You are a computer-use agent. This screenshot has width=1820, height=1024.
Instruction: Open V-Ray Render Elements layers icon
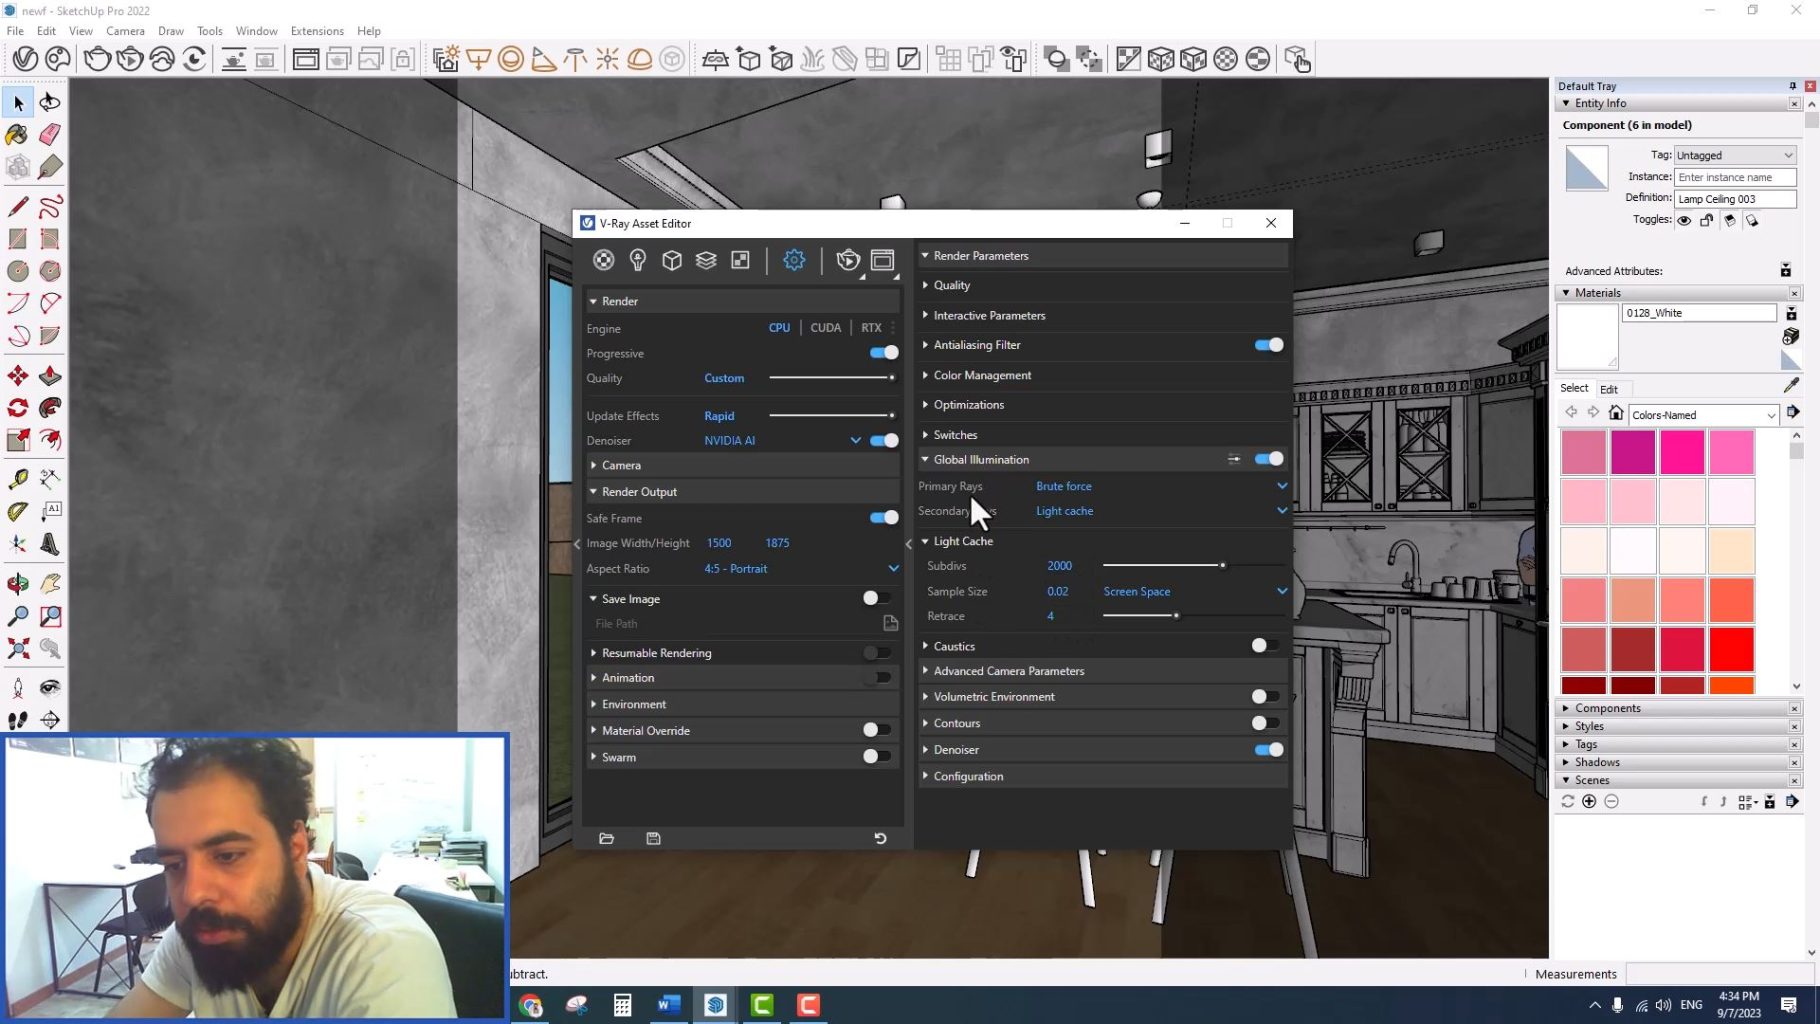point(706,260)
